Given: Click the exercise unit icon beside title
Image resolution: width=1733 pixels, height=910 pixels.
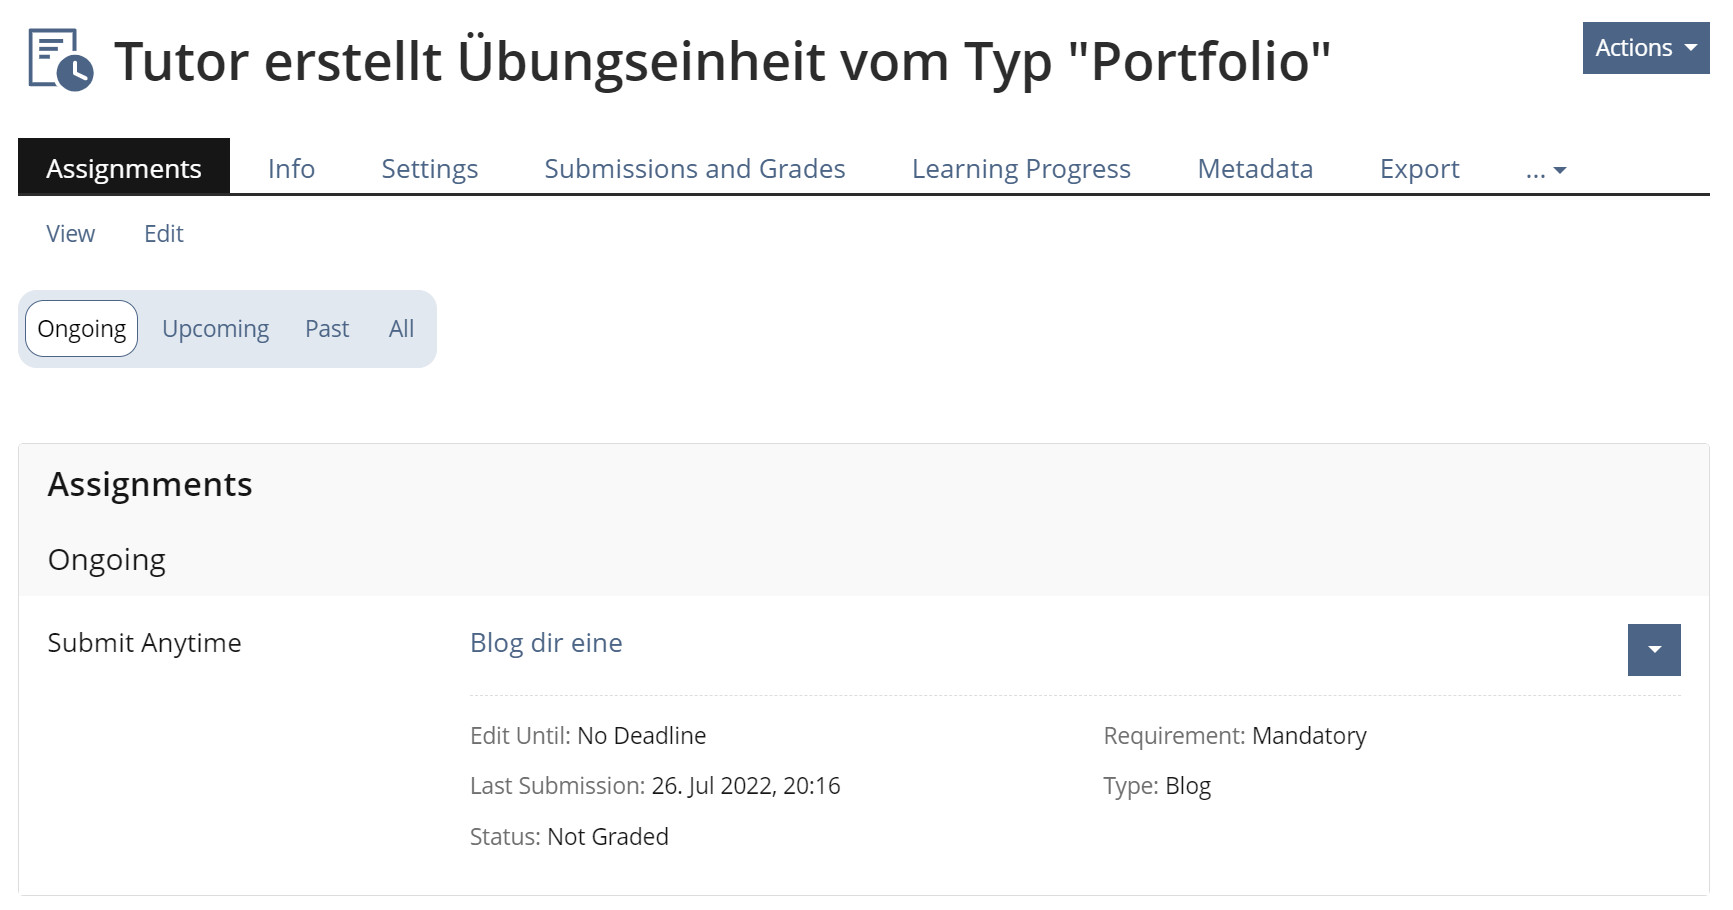Looking at the screenshot, I should pos(61,60).
